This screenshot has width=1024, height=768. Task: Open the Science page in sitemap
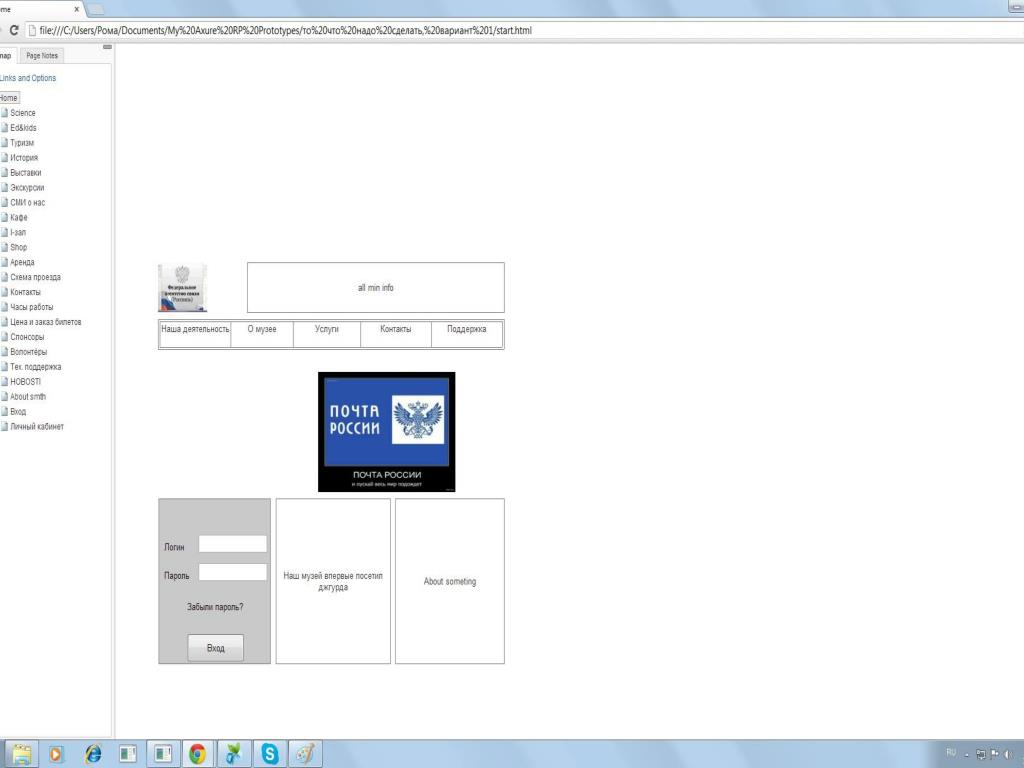click(x=23, y=113)
